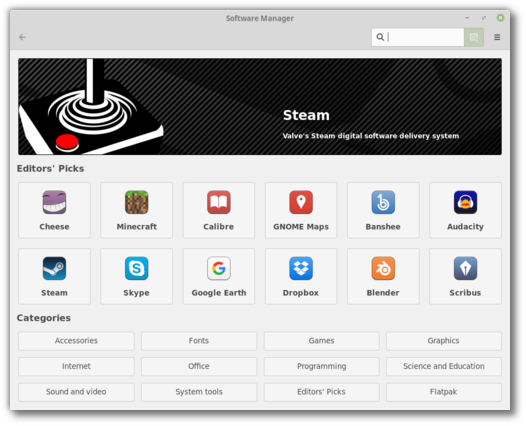Open the Games category
Image resolution: width=526 pixels, height=426 pixels.
click(322, 341)
